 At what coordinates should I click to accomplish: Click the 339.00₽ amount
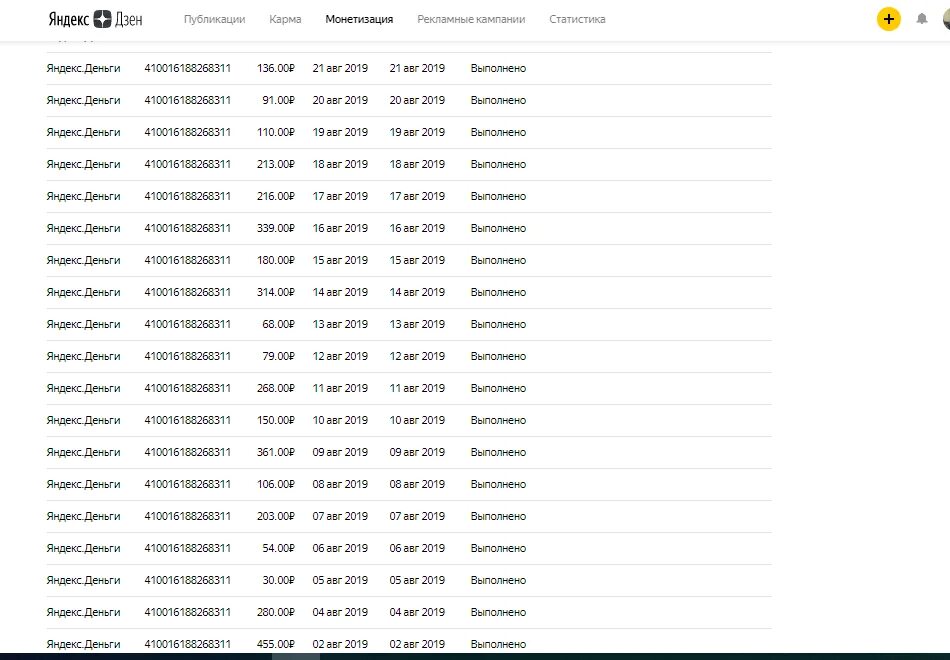pos(276,228)
